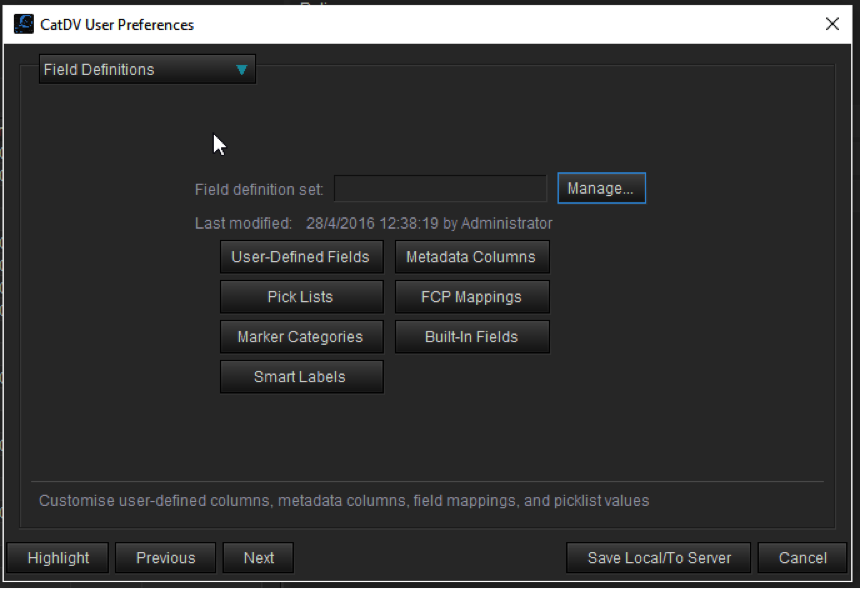Click the 'Field definition set:' label

tap(259, 190)
